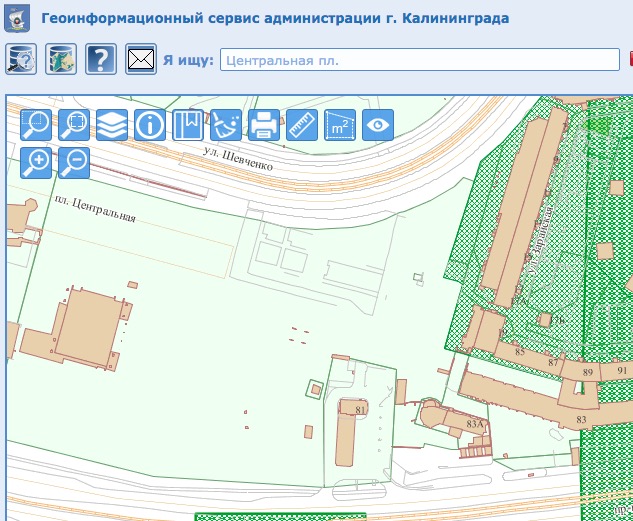Select the zoom-to-rectangle magnifier tool
Screen dimensions: 633x521
click(36, 125)
